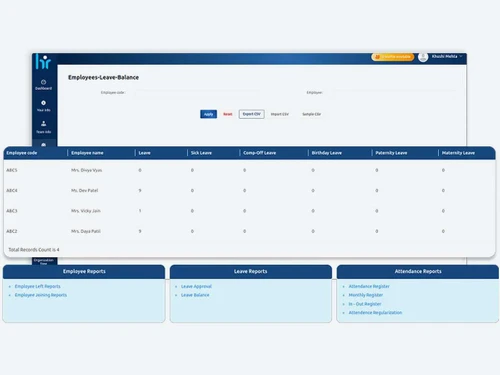Viewport: 500px width, 375px height.
Task: Select employee code ABC4 cell
Action: (x=12, y=190)
